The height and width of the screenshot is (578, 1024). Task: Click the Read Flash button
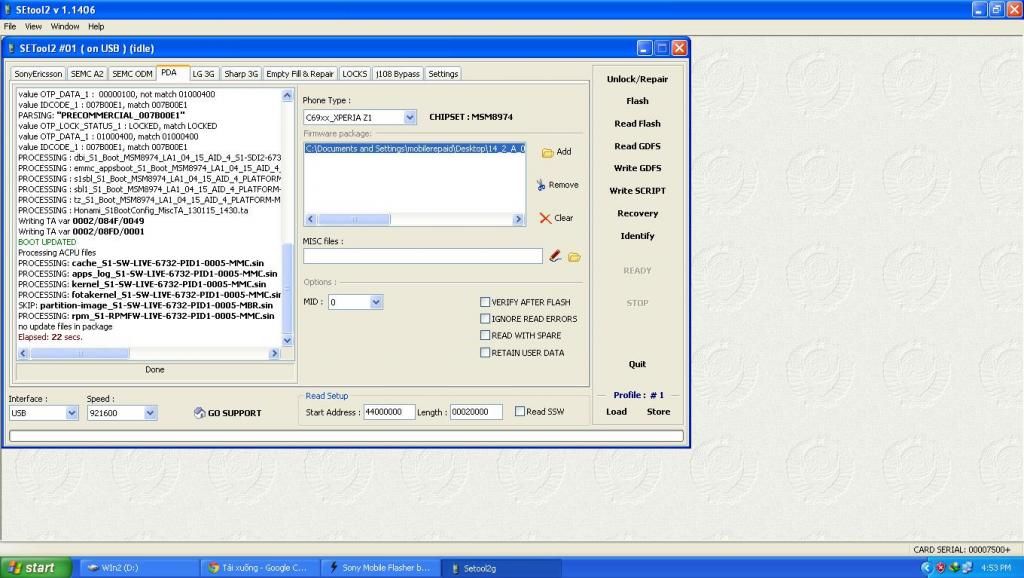point(637,123)
